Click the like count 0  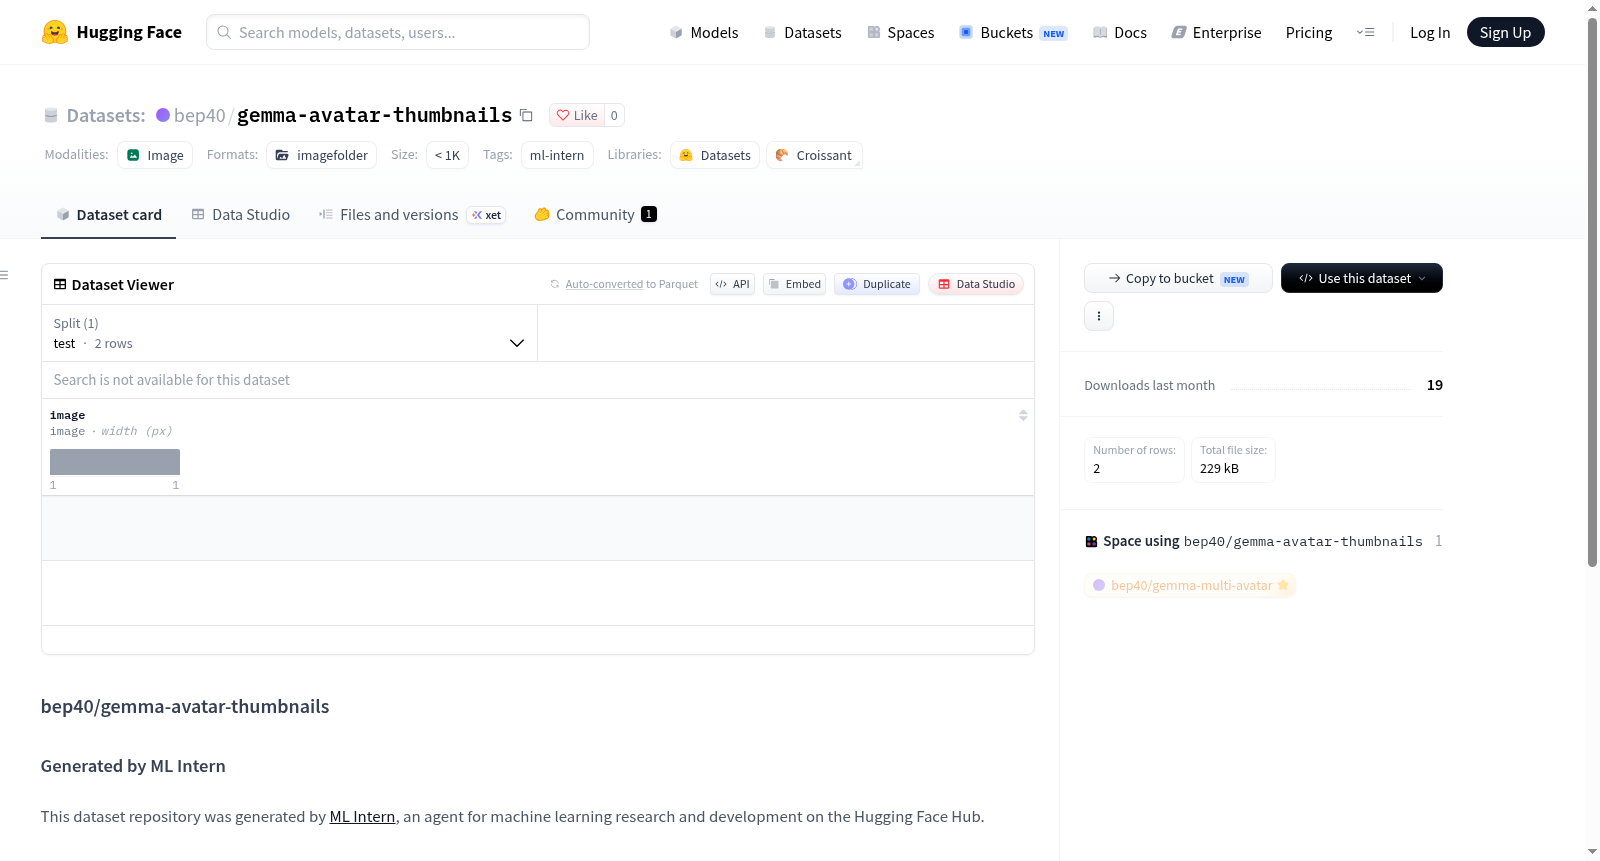pos(614,115)
